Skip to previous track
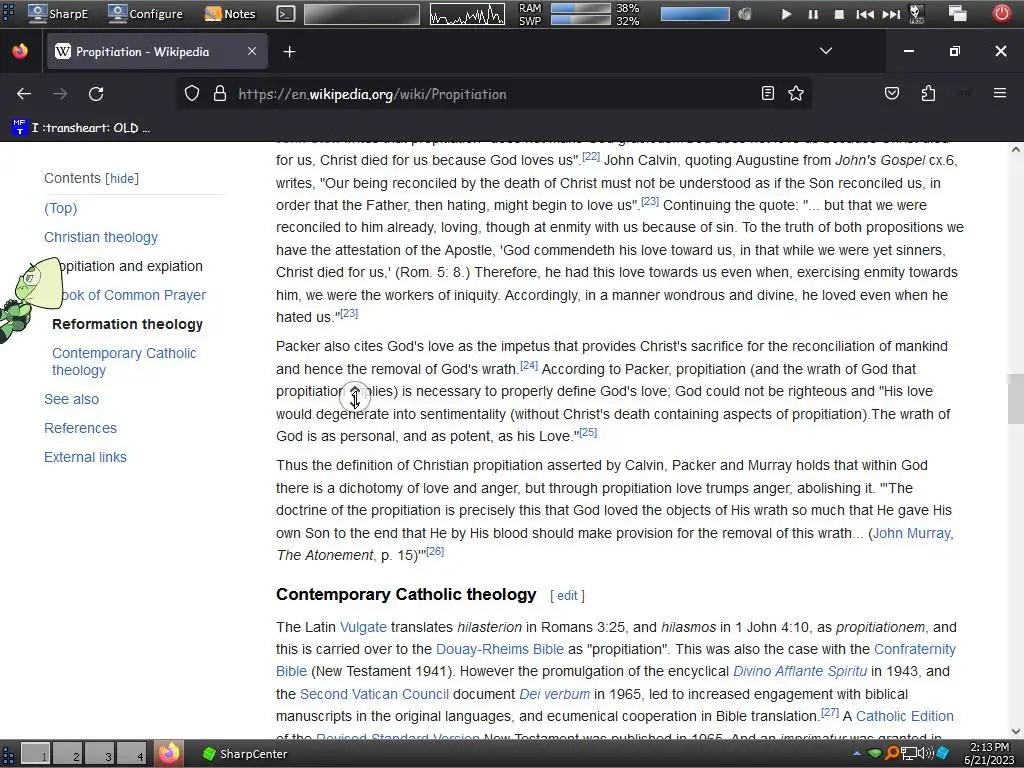This screenshot has height=768, width=1024. coord(865,14)
